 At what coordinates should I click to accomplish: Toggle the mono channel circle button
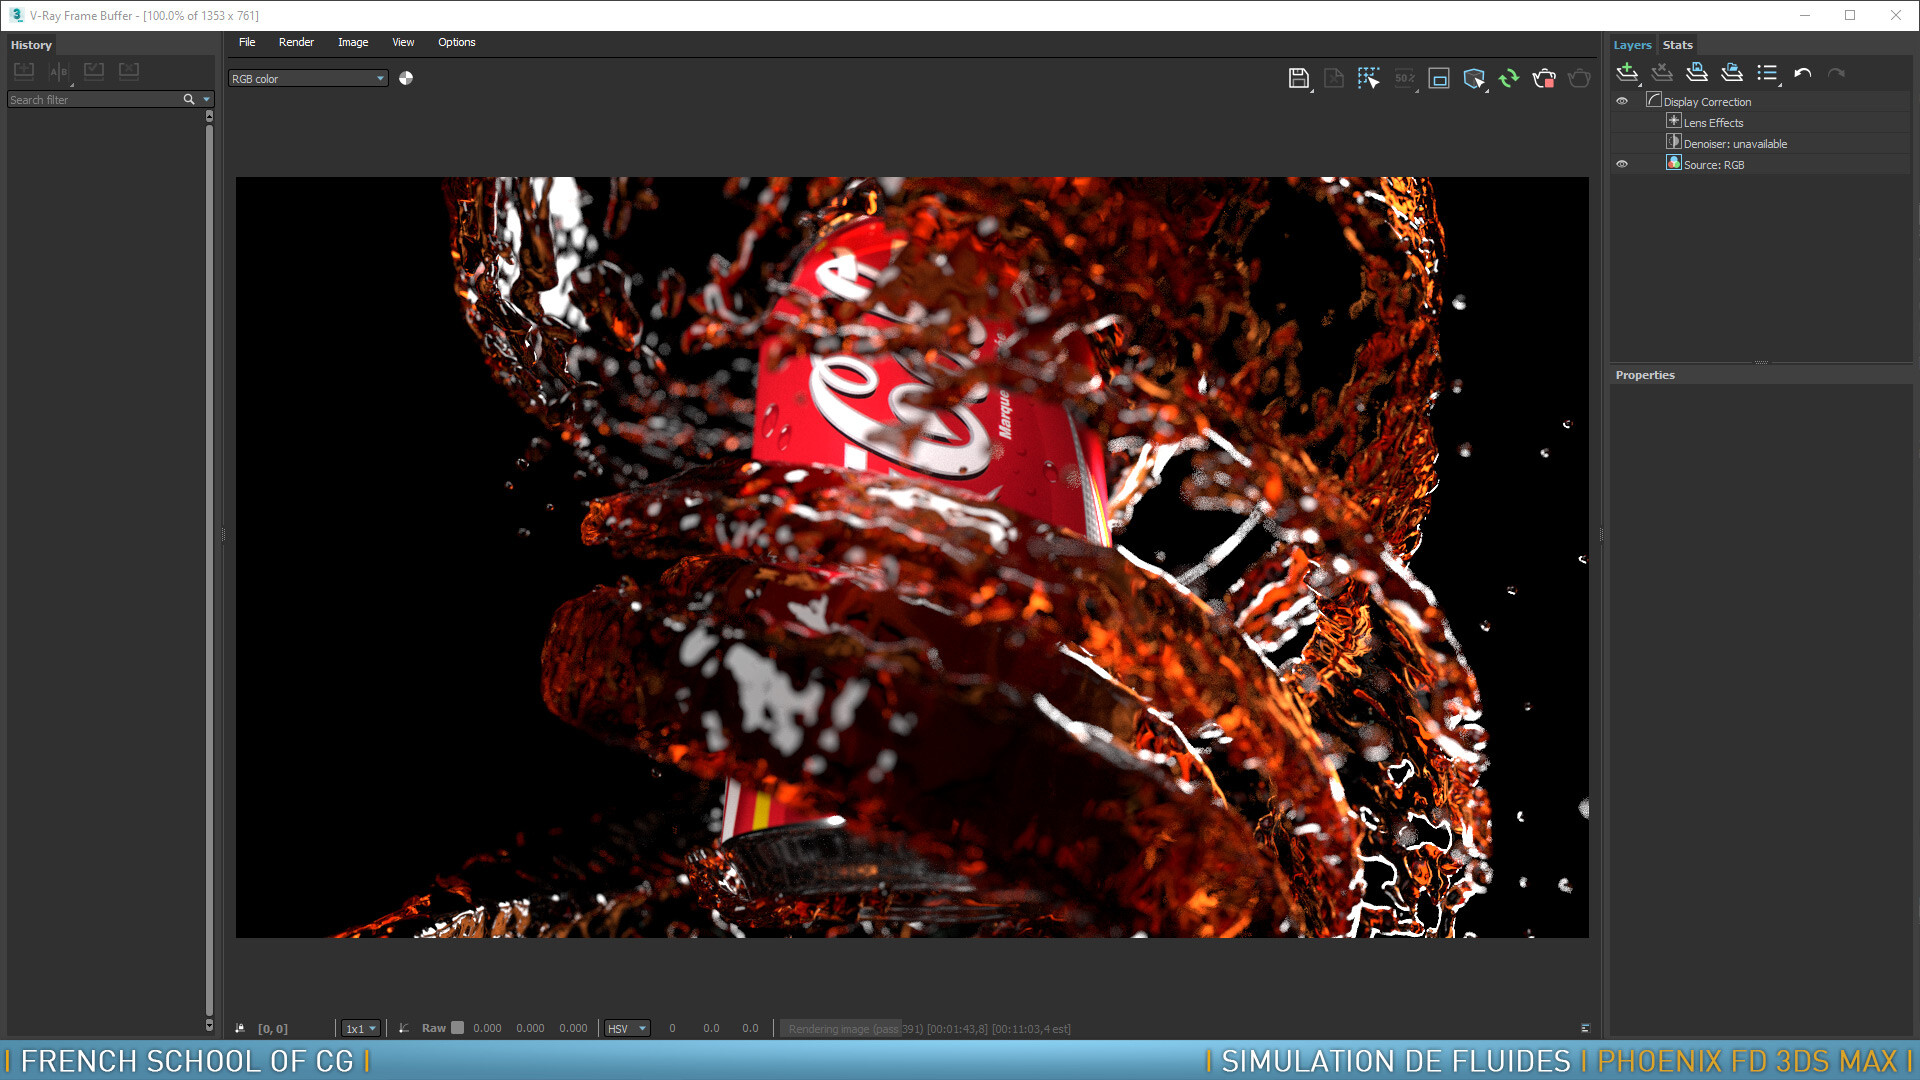click(406, 78)
